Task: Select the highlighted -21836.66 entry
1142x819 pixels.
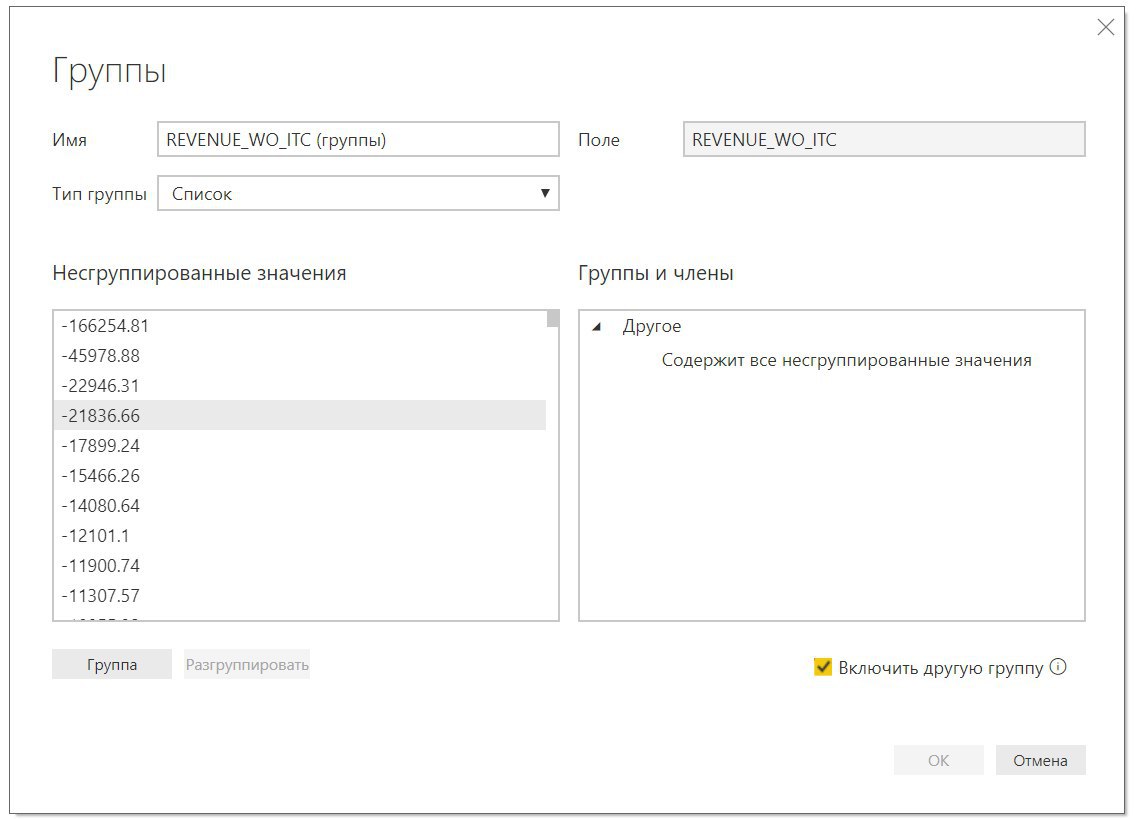Action: pyautogui.click(x=101, y=416)
